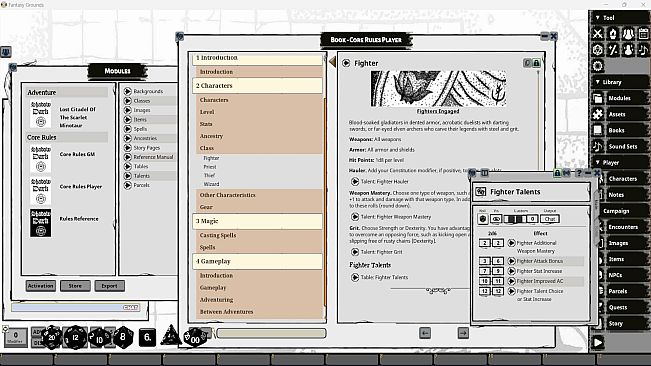Open the Combat Tracker crossed-swords tool
Screen dimensions: 651x366
pos(597,34)
